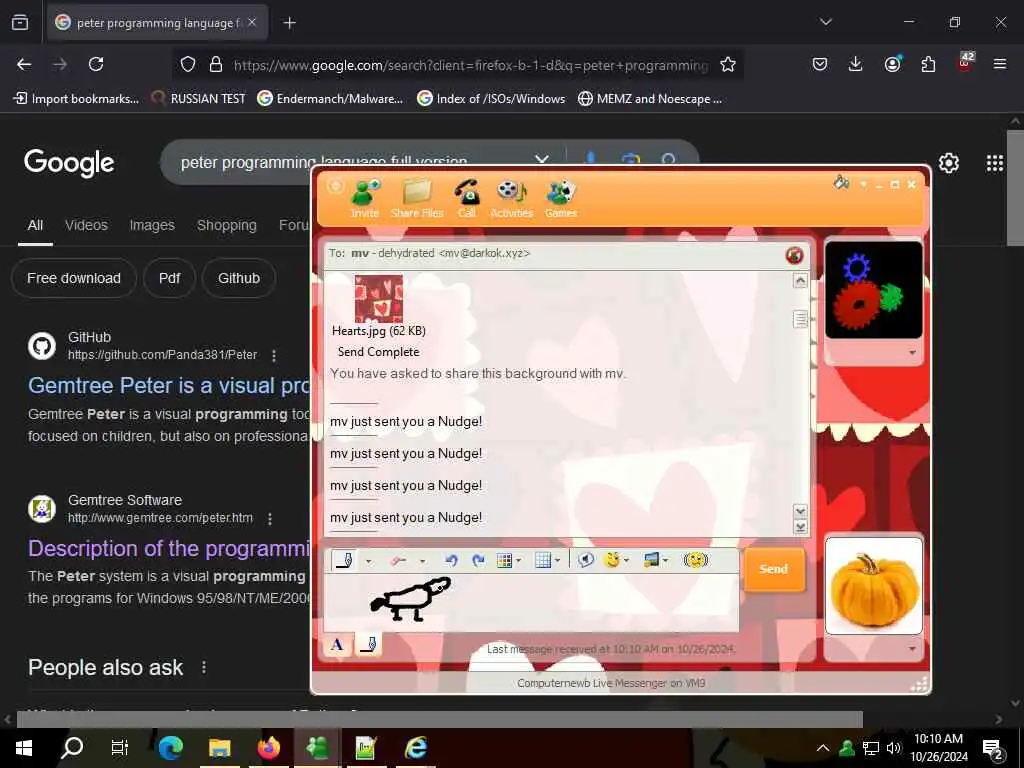This screenshot has height=768, width=1024.
Task: Click contact's gears display picture
Action: [x=874, y=290]
